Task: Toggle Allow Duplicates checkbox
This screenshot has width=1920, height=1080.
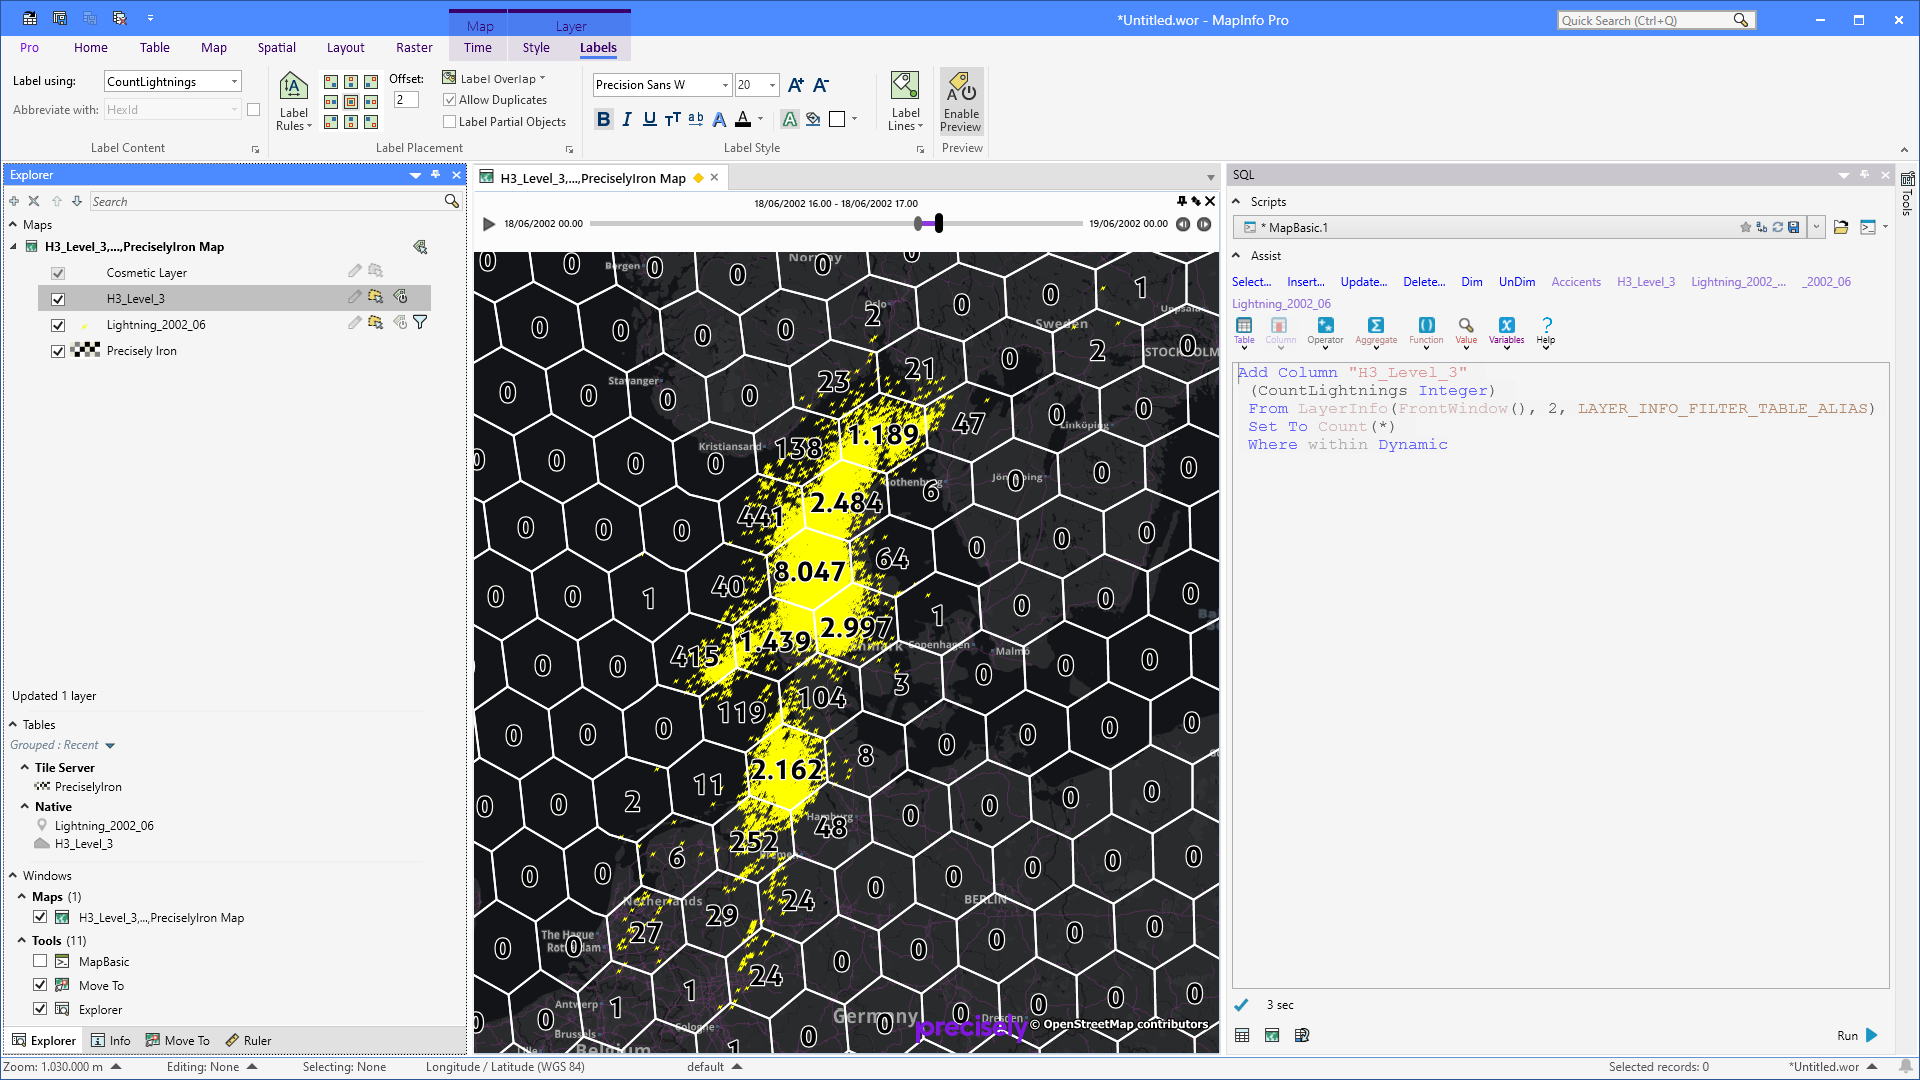Action: coord(450,100)
